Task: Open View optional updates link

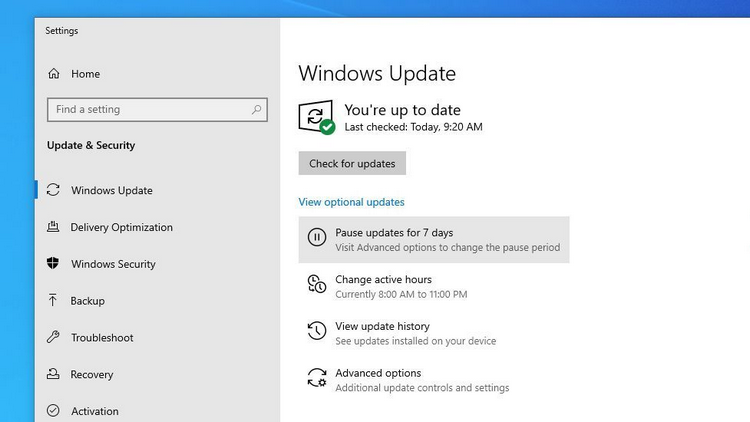Action: click(352, 202)
